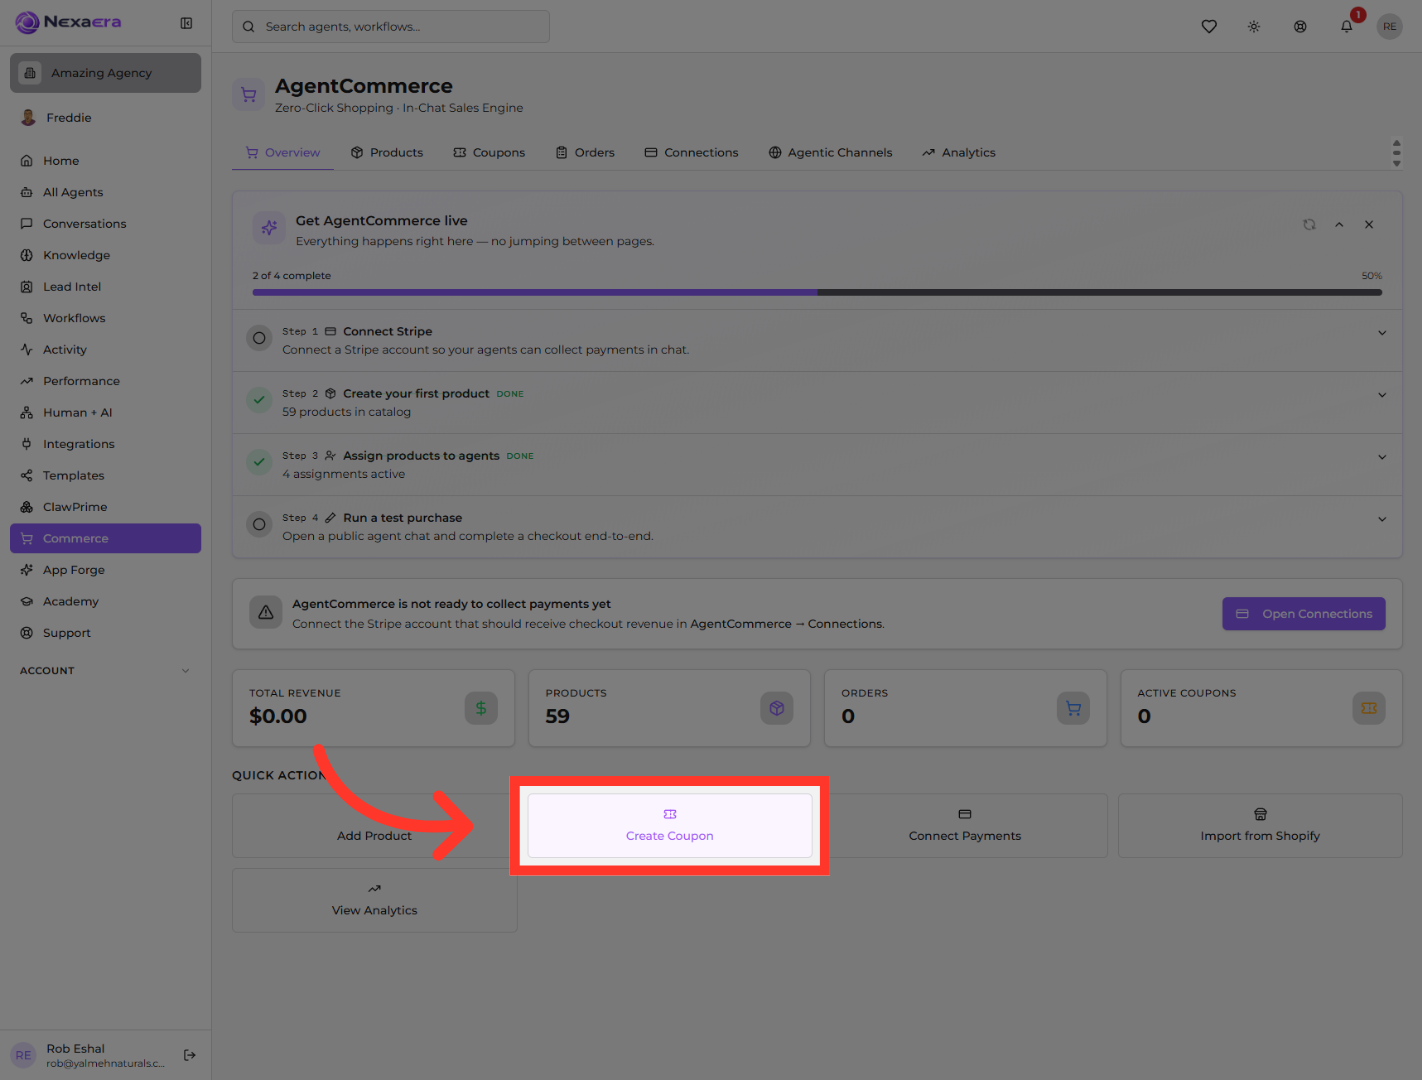Refresh the setup checklist
This screenshot has width=1422, height=1080.
tap(1309, 225)
